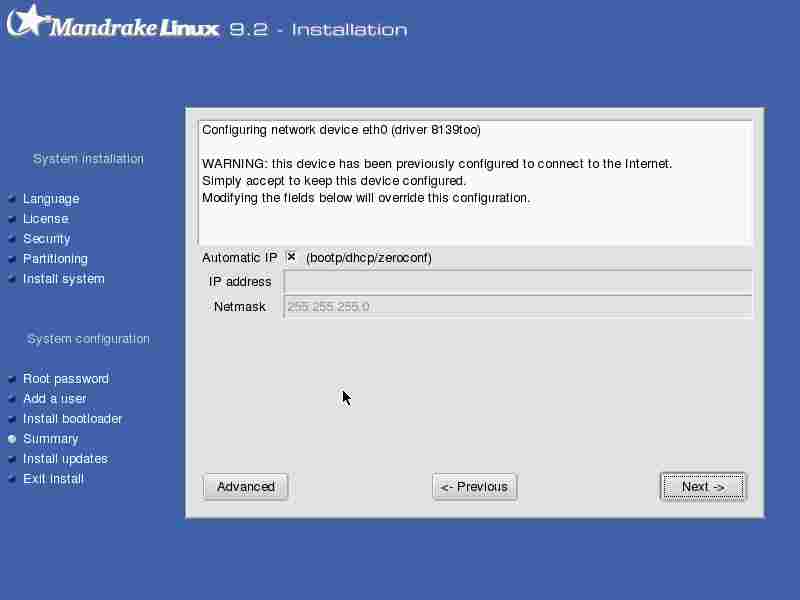Click the bullet icon beside Language
800x600 pixels.
click(x=12, y=199)
